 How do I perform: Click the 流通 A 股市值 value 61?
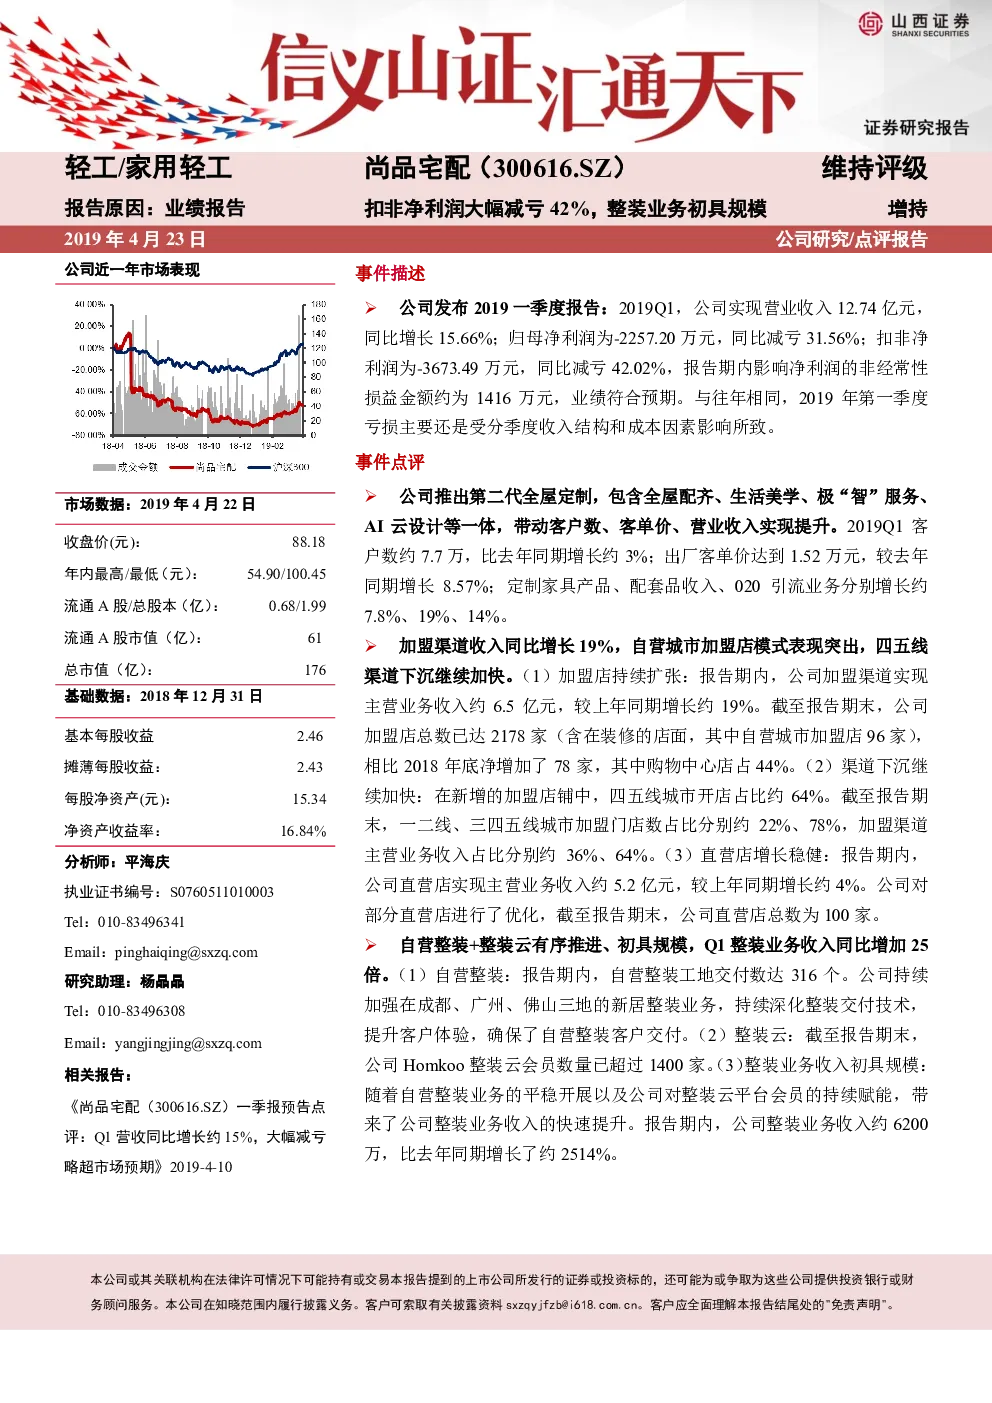tap(315, 638)
